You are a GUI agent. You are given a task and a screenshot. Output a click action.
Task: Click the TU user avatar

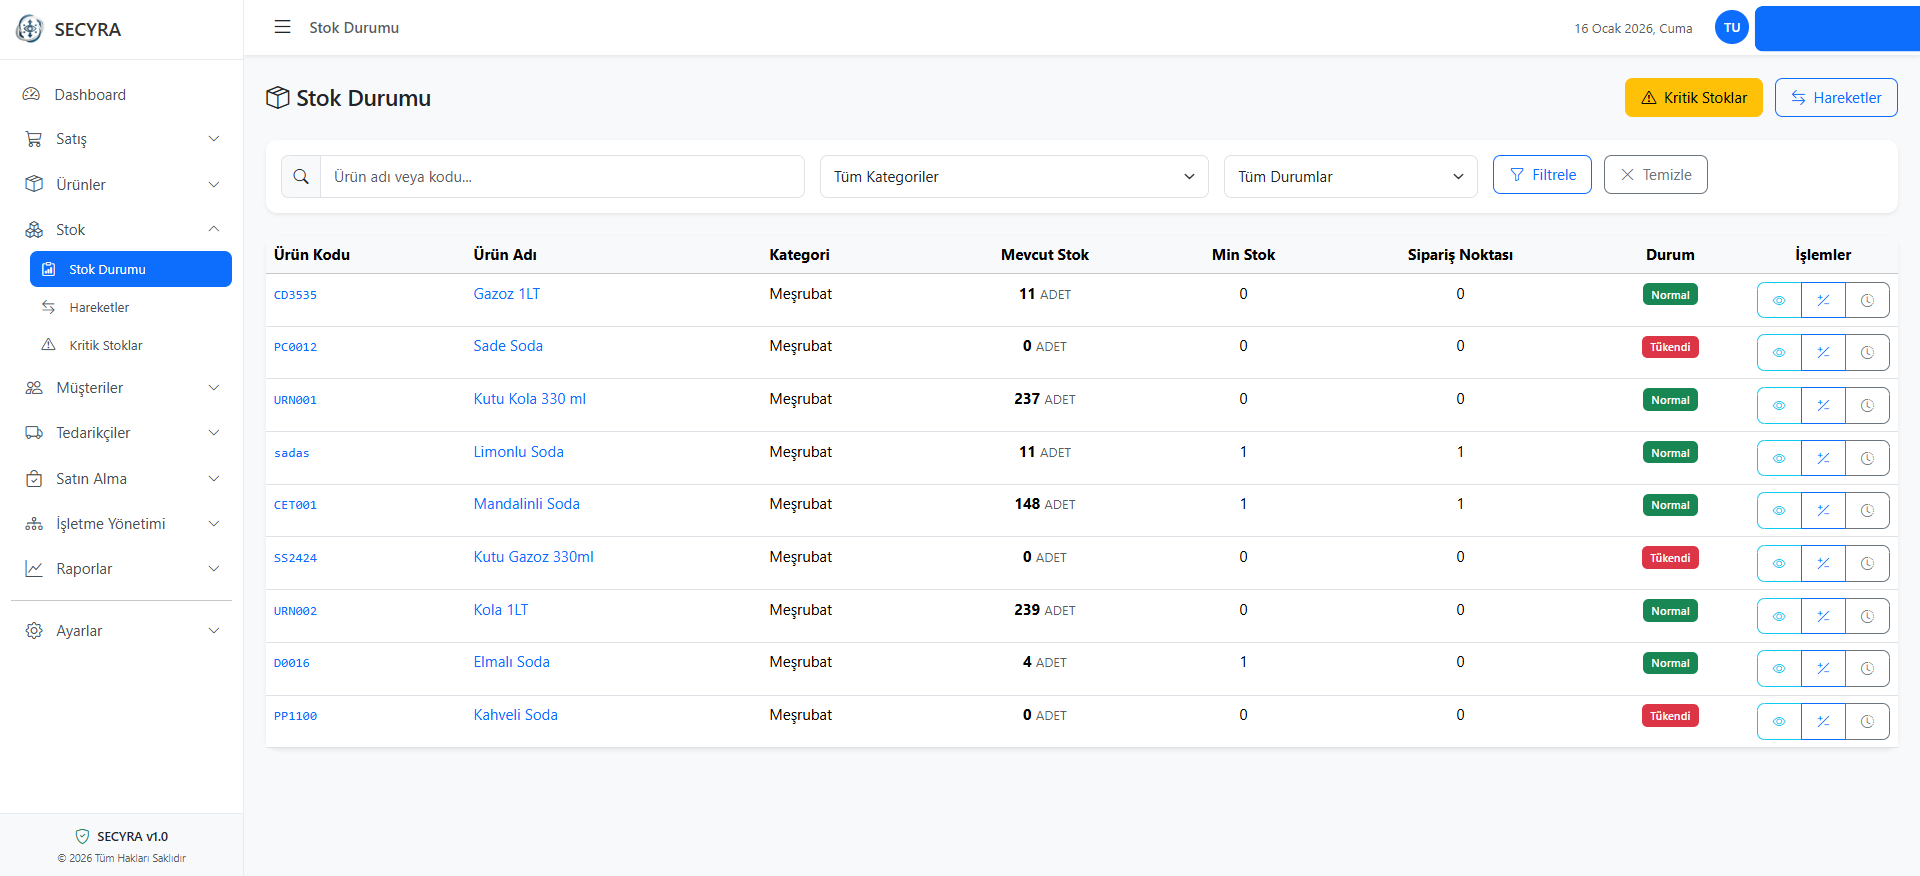1731,28
